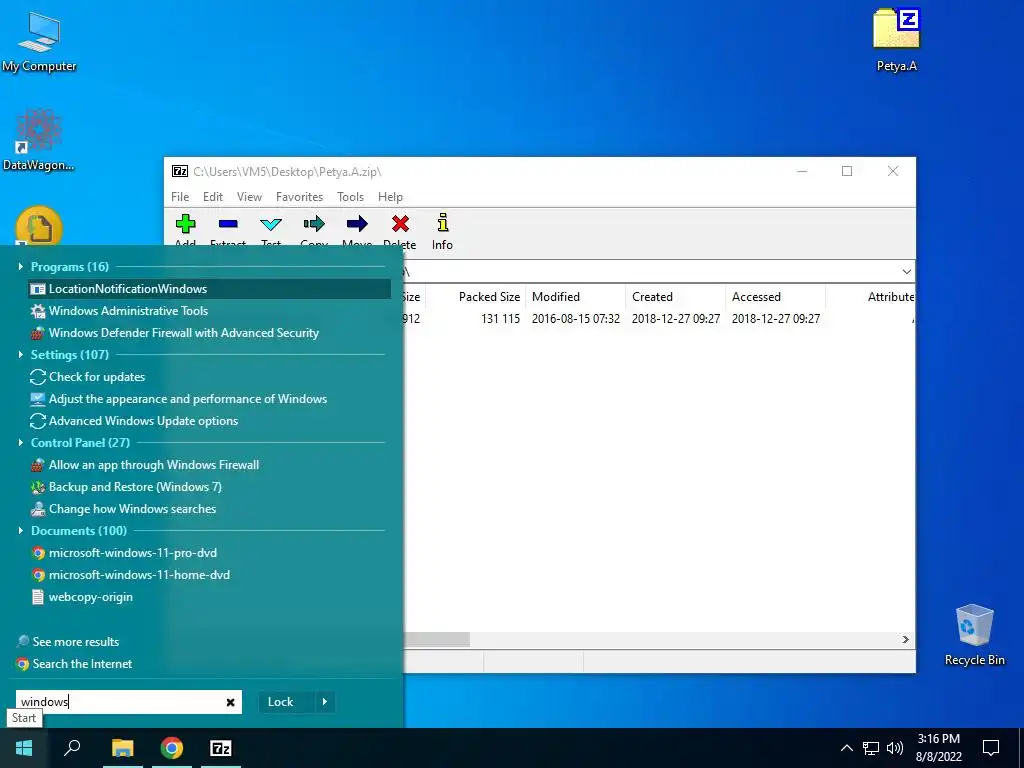Screen dimensions: 1024x768
Task: Open Backup and Restore (Windows 7) result
Action: point(209,487)
